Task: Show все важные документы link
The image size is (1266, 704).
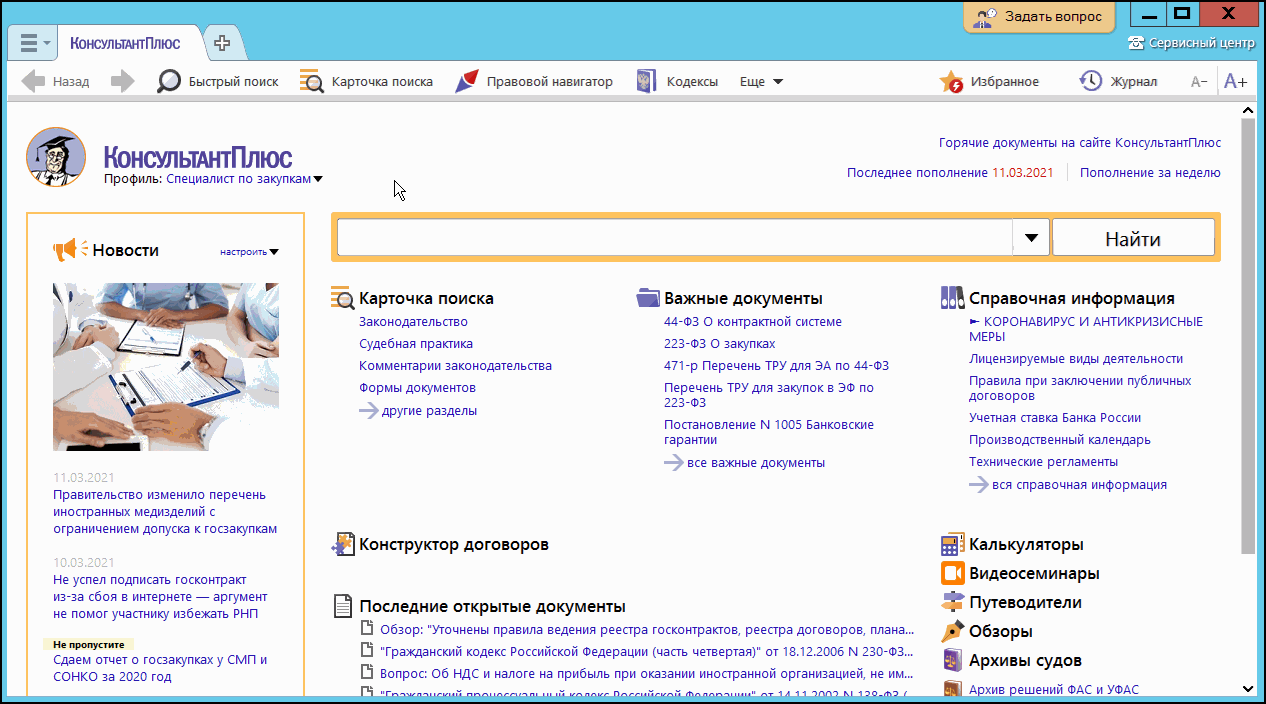Action: tap(756, 463)
